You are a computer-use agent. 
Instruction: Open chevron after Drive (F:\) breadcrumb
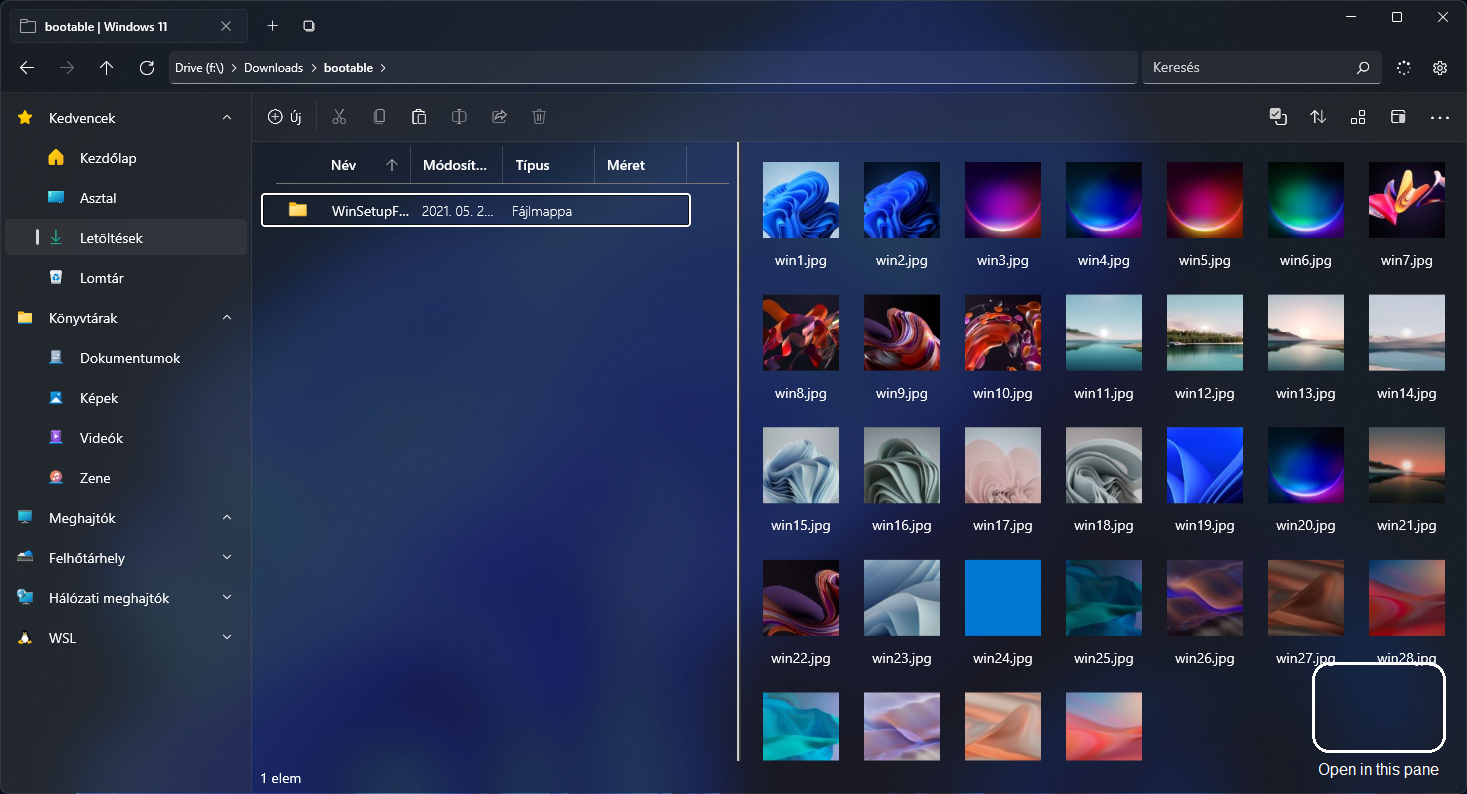click(x=234, y=68)
